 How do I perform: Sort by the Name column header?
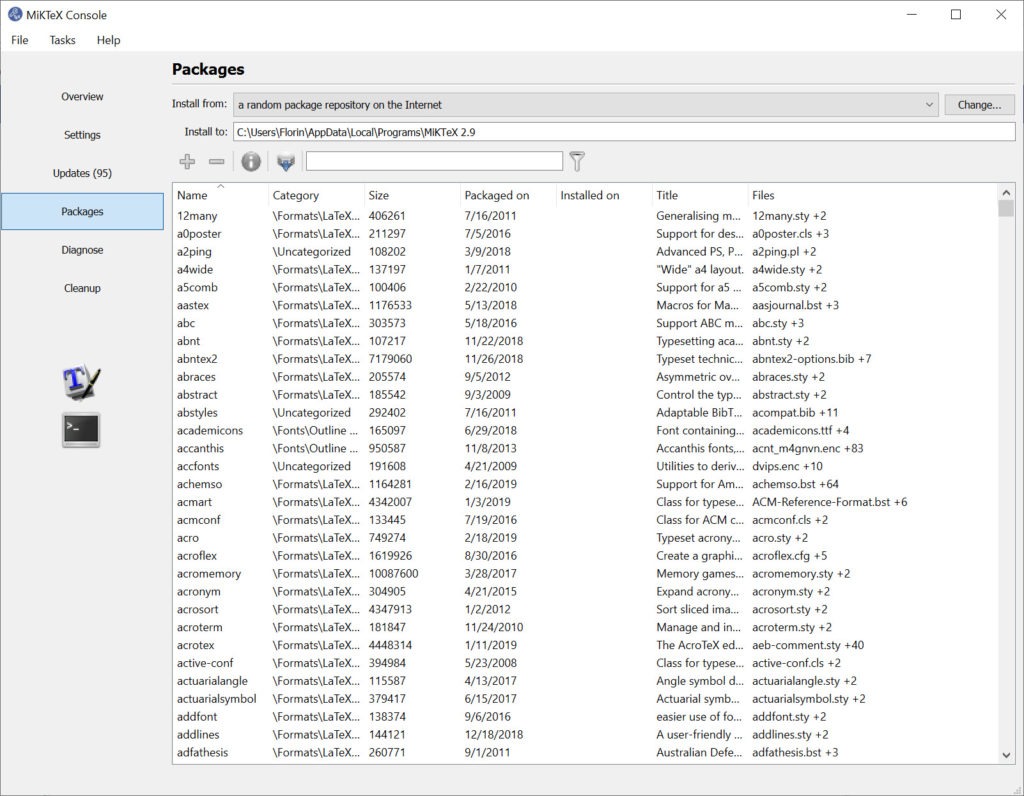pyautogui.click(x=221, y=195)
